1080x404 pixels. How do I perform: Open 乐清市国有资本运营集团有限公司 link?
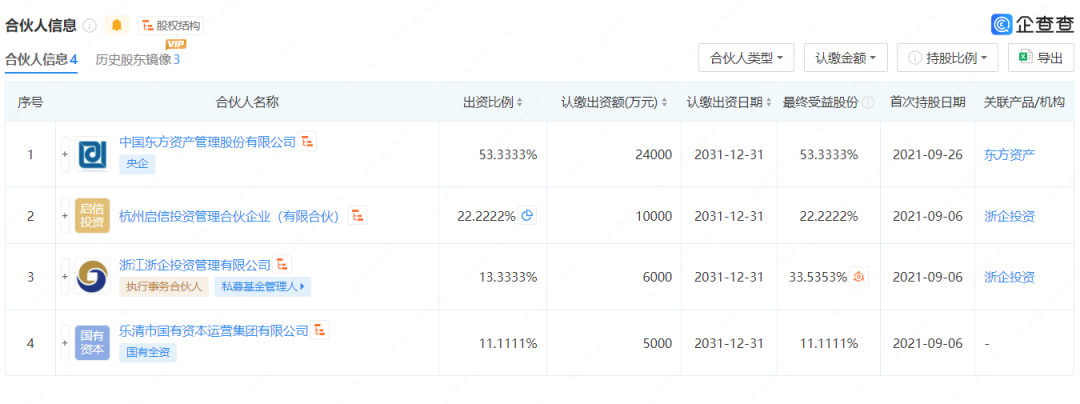[214, 331]
